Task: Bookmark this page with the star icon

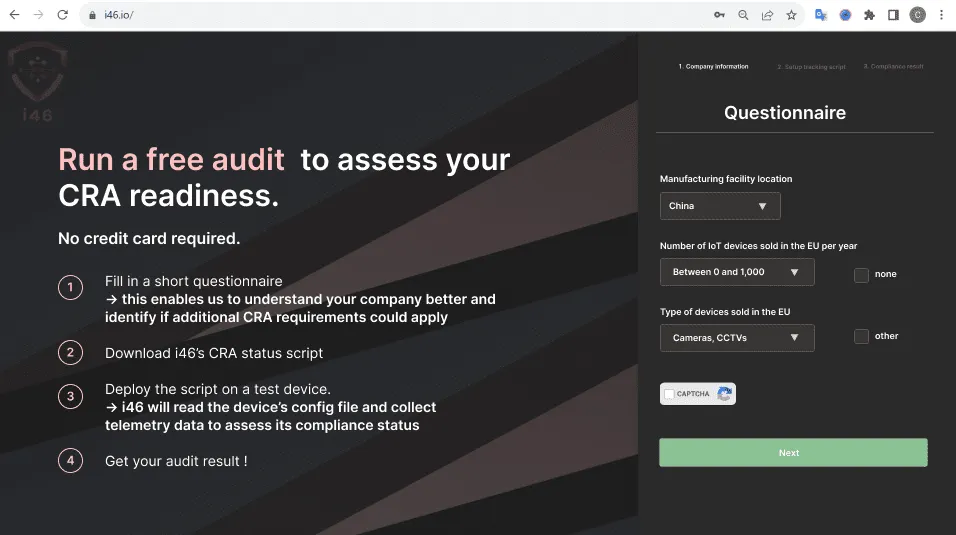Action: pos(791,15)
